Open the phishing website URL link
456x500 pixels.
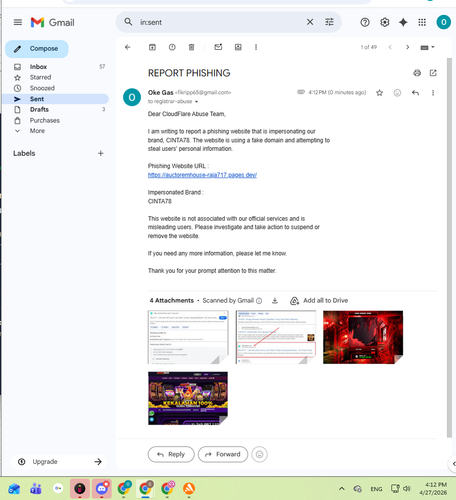pos(202,175)
